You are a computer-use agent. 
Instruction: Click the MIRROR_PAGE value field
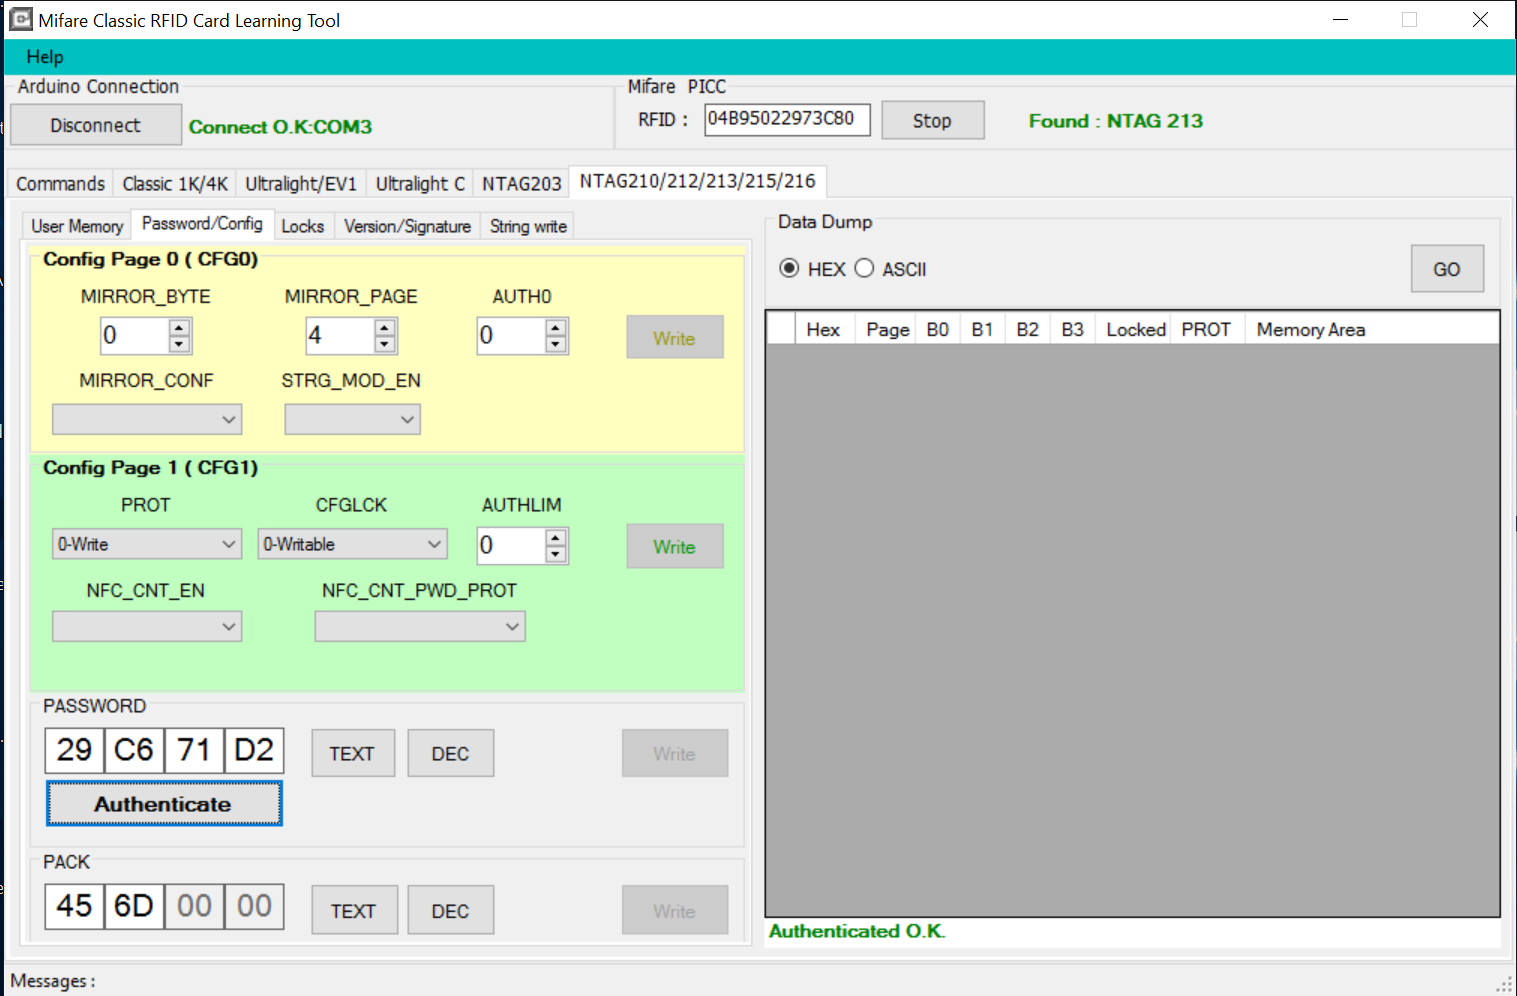(340, 336)
